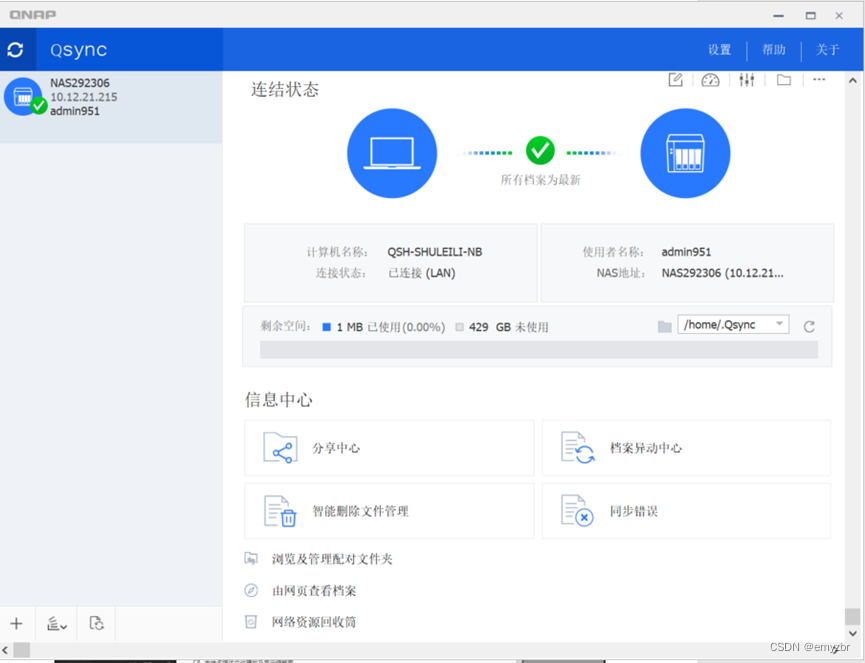Click the 已连接 (LAN) connection status

coord(422,273)
